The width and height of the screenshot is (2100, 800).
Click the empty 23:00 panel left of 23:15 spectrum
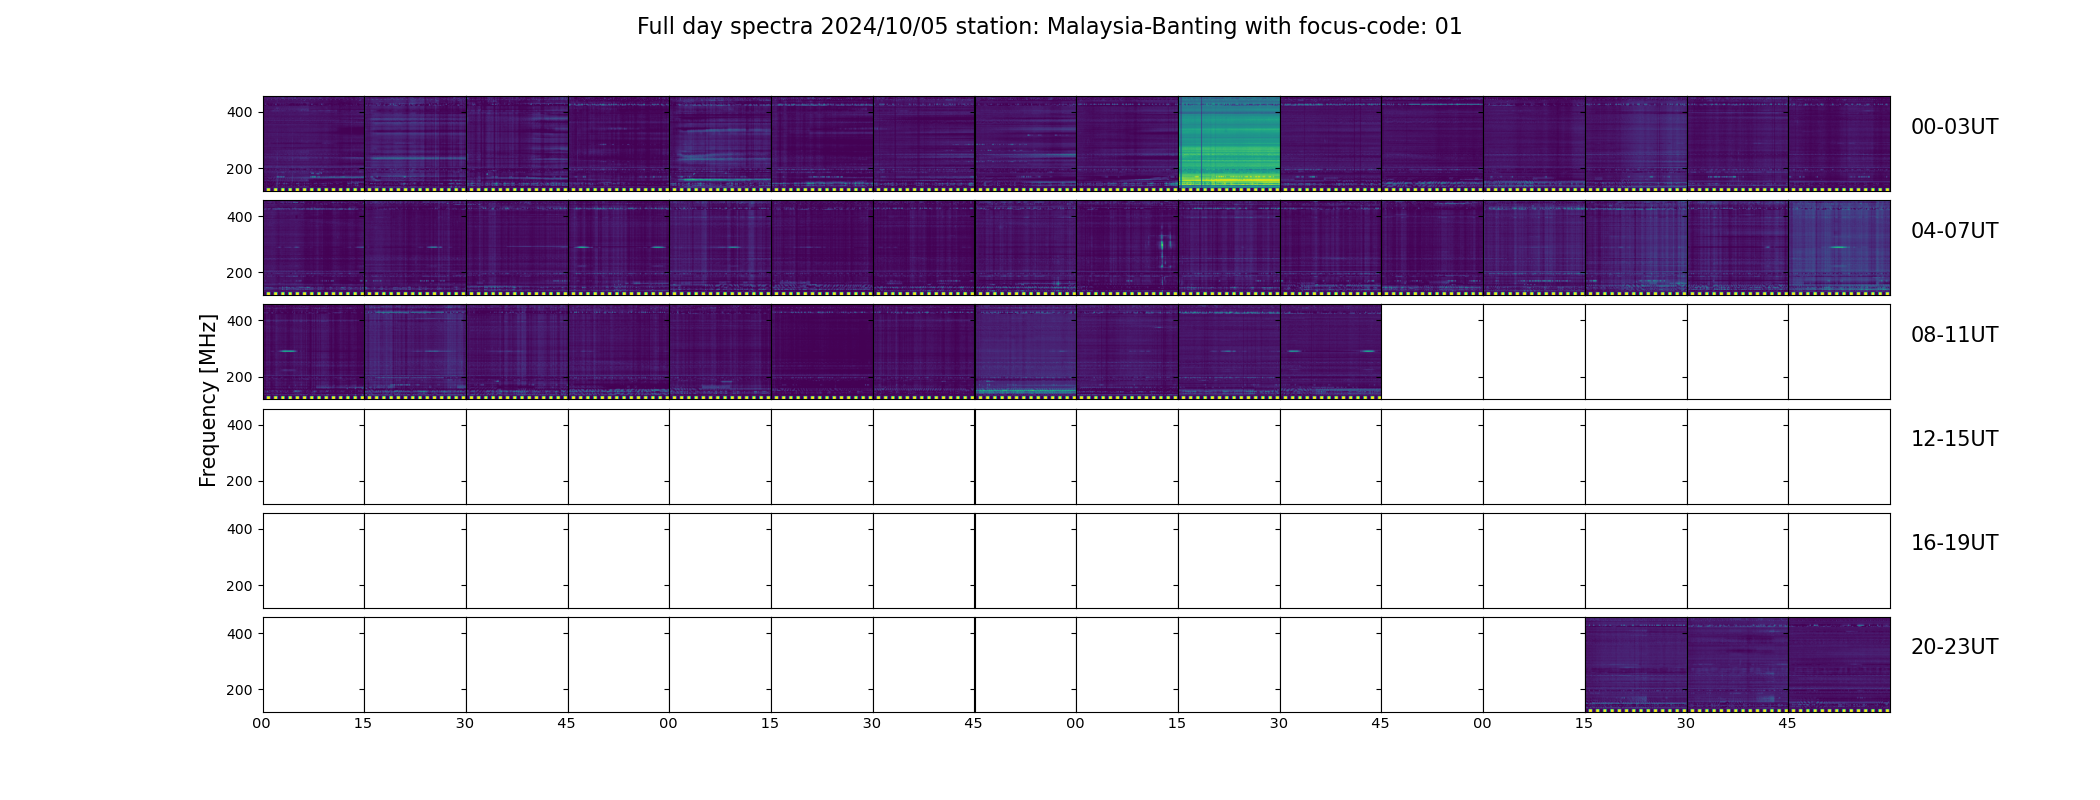[x=1534, y=665]
